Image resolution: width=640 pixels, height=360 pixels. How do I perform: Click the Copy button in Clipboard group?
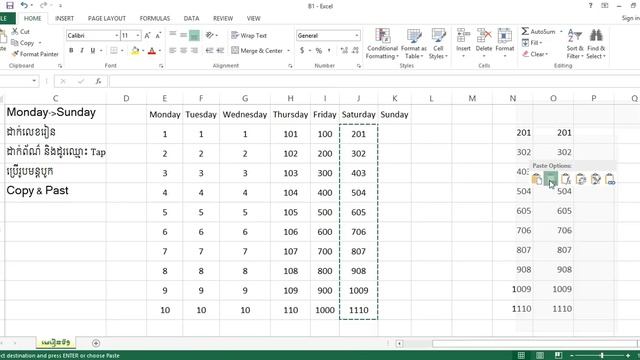coord(23,42)
